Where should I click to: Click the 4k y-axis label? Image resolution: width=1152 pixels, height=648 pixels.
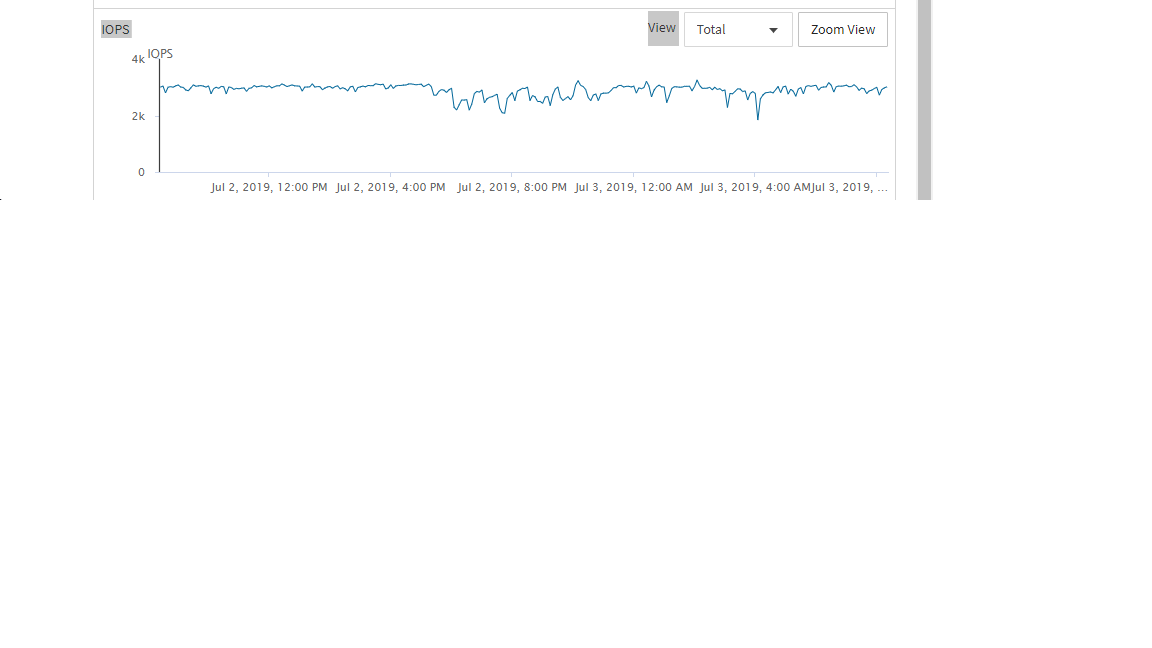[x=138, y=60]
